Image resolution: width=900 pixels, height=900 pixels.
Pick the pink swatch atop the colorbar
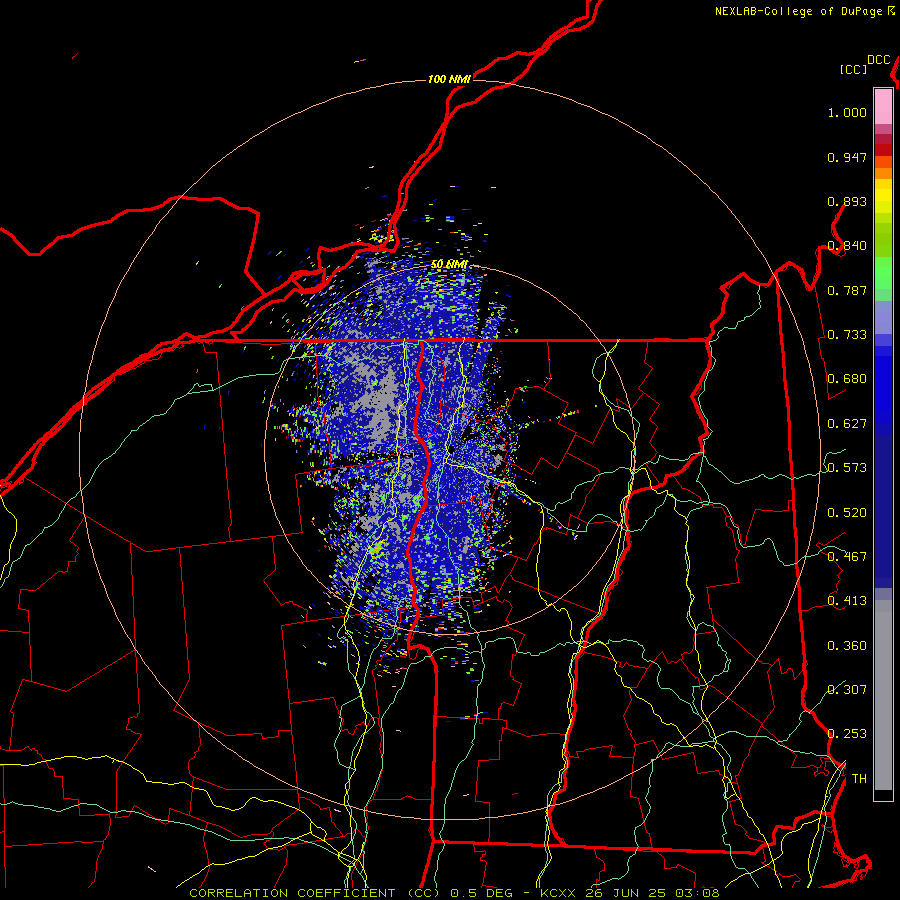[883, 106]
